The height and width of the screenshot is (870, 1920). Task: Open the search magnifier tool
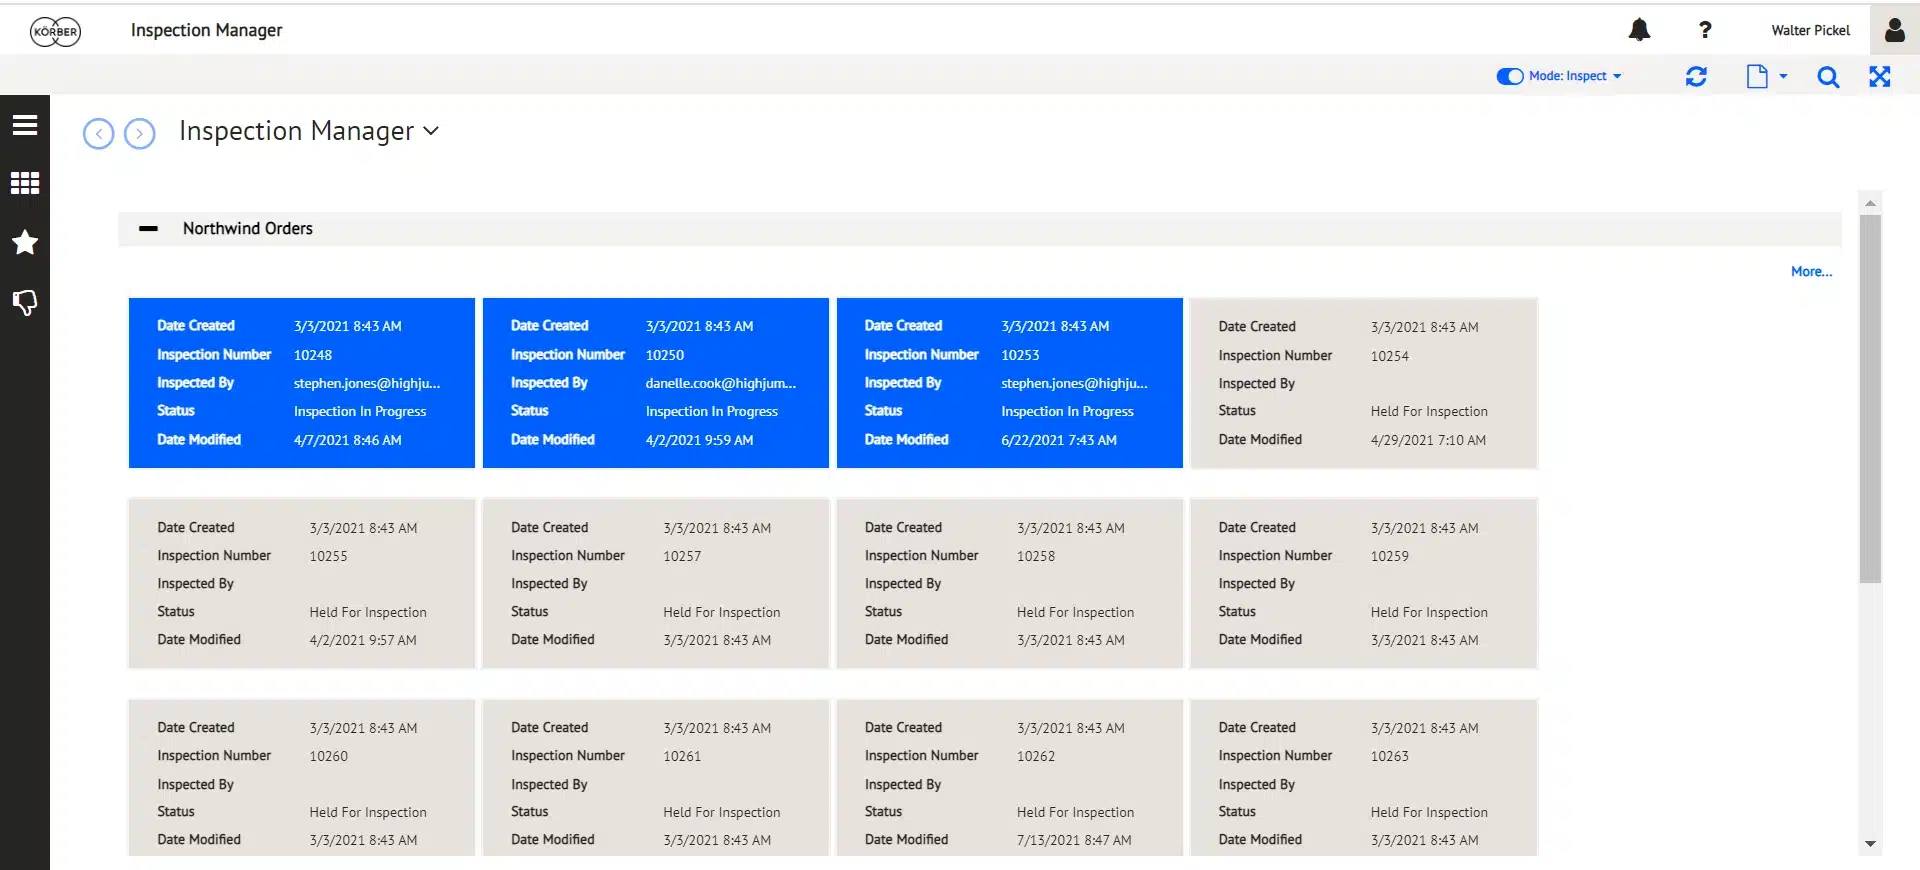coord(1828,77)
